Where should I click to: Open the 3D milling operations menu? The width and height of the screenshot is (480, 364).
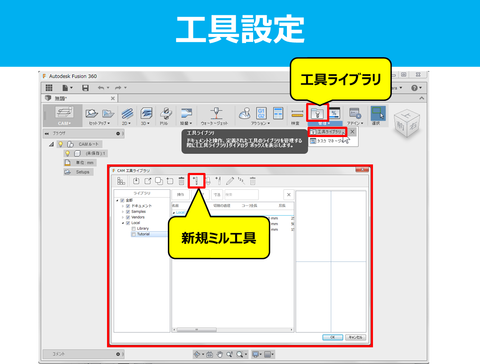coord(146,116)
